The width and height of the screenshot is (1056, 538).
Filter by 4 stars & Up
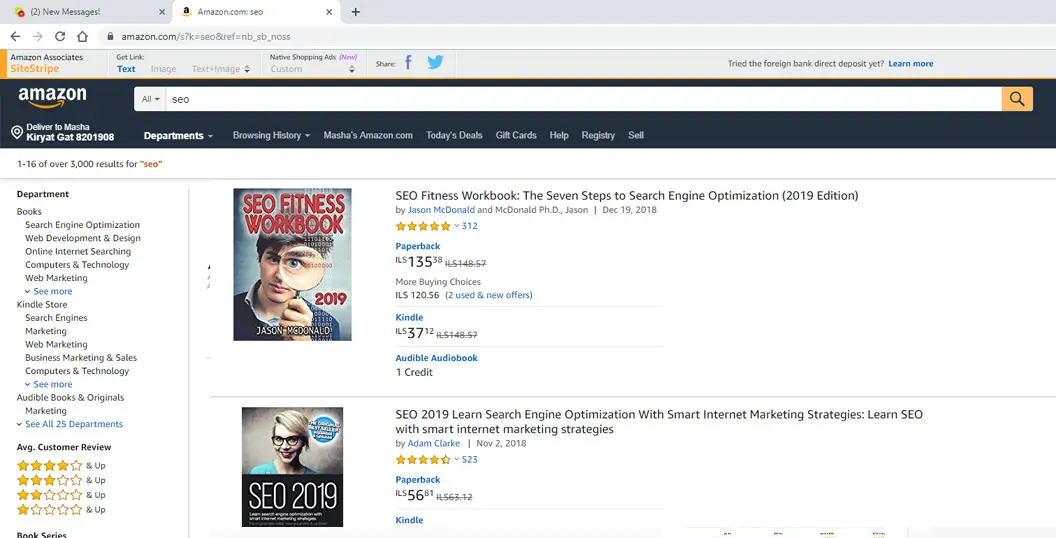click(61, 465)
